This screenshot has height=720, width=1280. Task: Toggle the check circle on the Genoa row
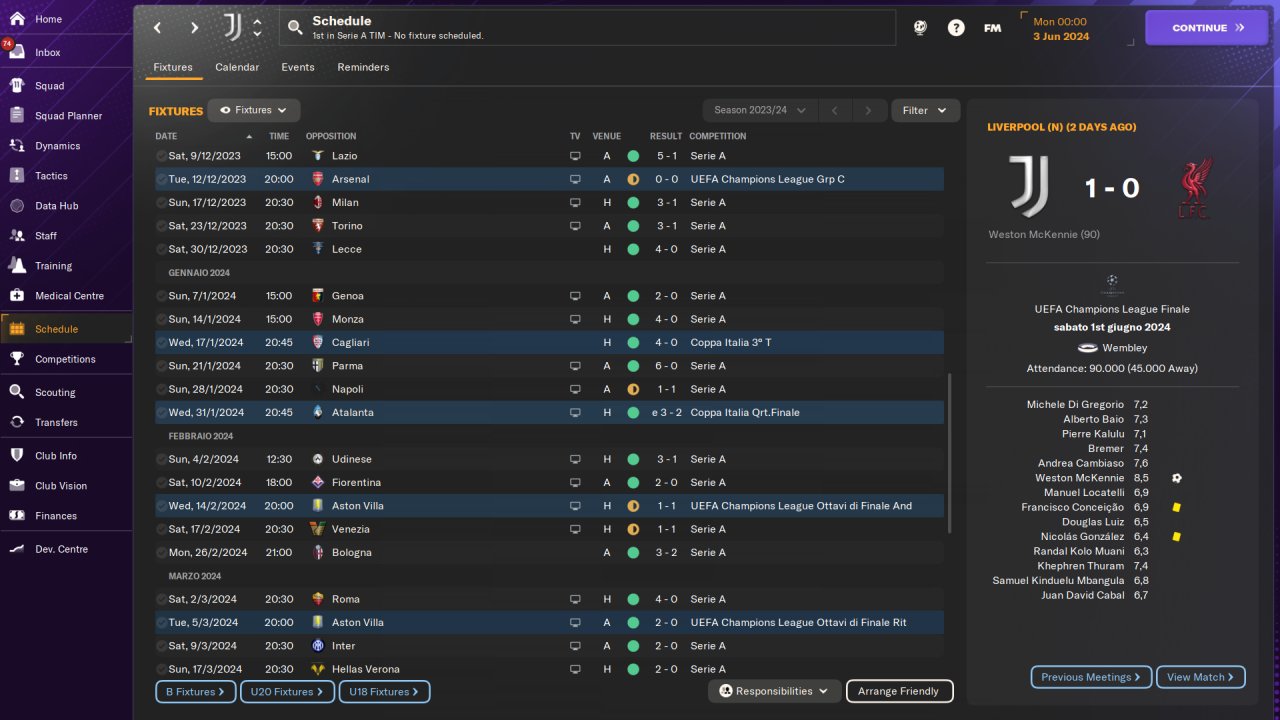coord(162,296)
